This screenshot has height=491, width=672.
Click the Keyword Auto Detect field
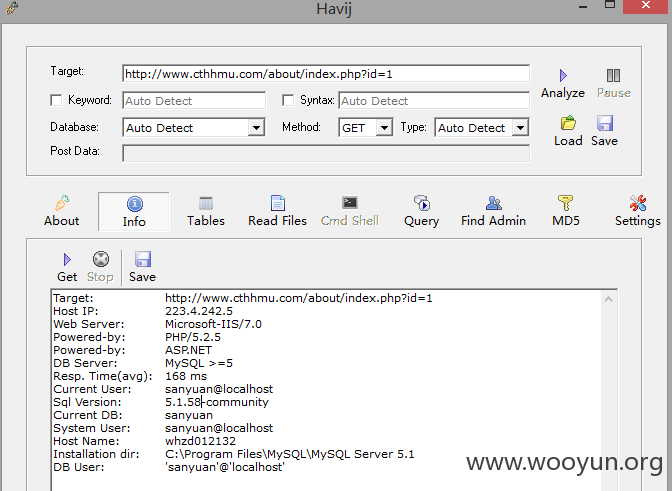click(194, 101)
